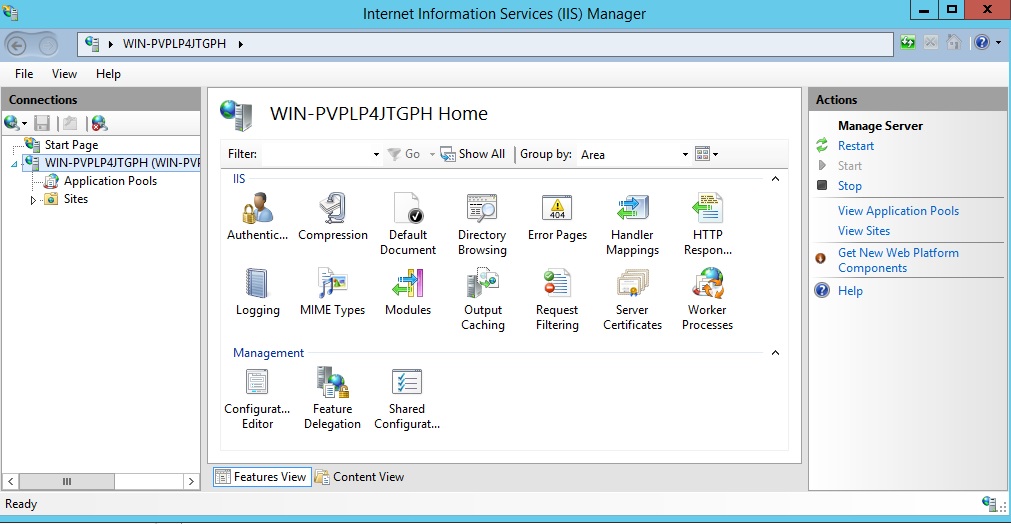The width and height of the screenshot is (1011, 524).
Task: Open Directory Browsing feature
Action: point(482,224)
